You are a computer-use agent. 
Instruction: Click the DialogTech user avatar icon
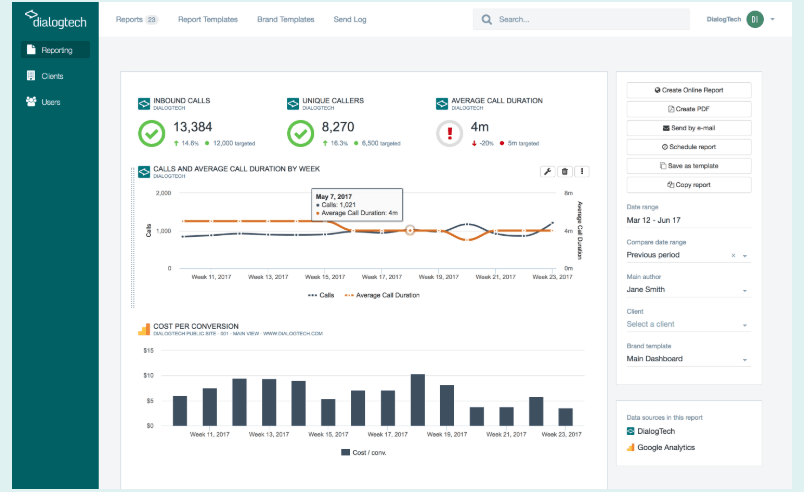[755, 19]
